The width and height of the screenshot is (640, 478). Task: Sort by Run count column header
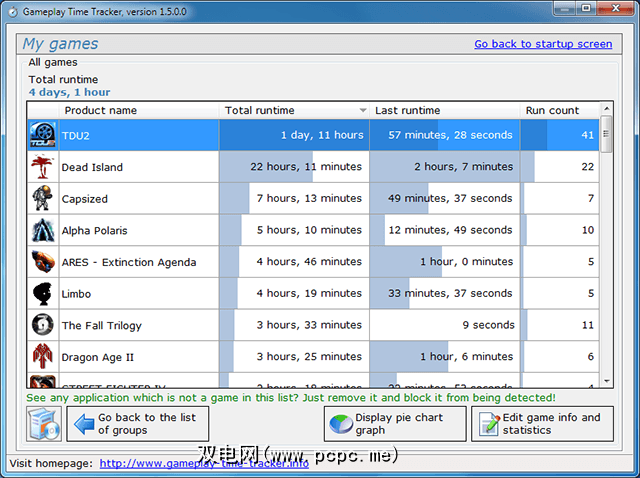[559, 110]
